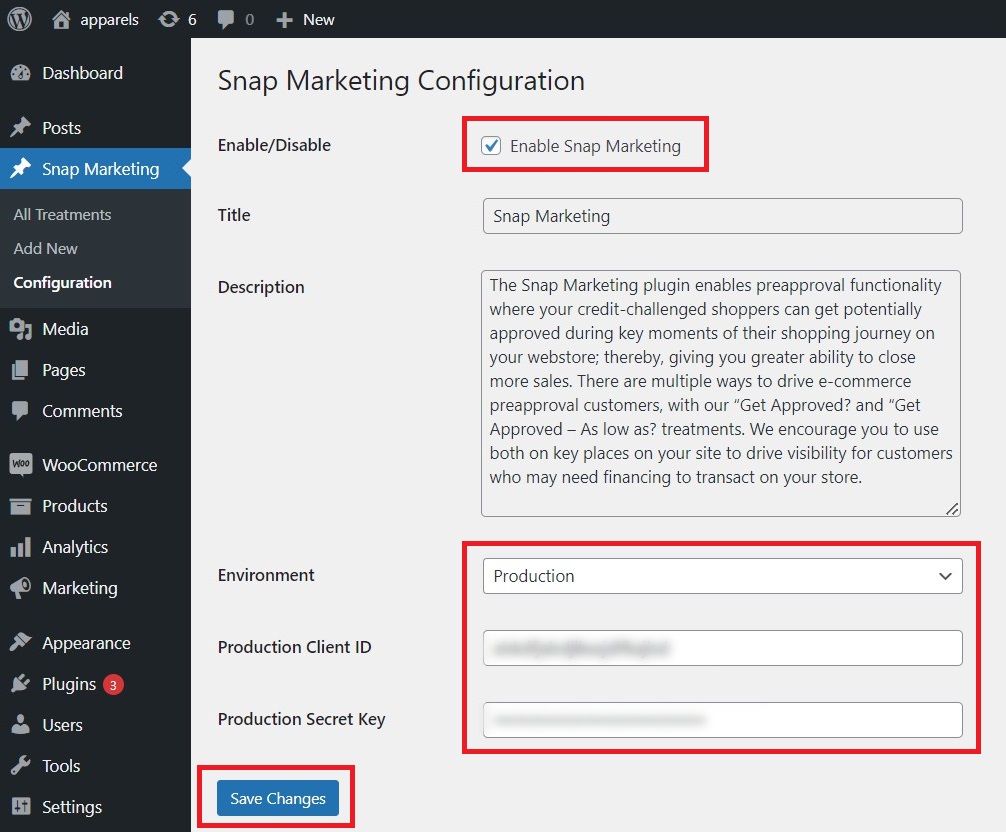Click the Comments sidebar icon
The image size is (1006, 832).
21,411
